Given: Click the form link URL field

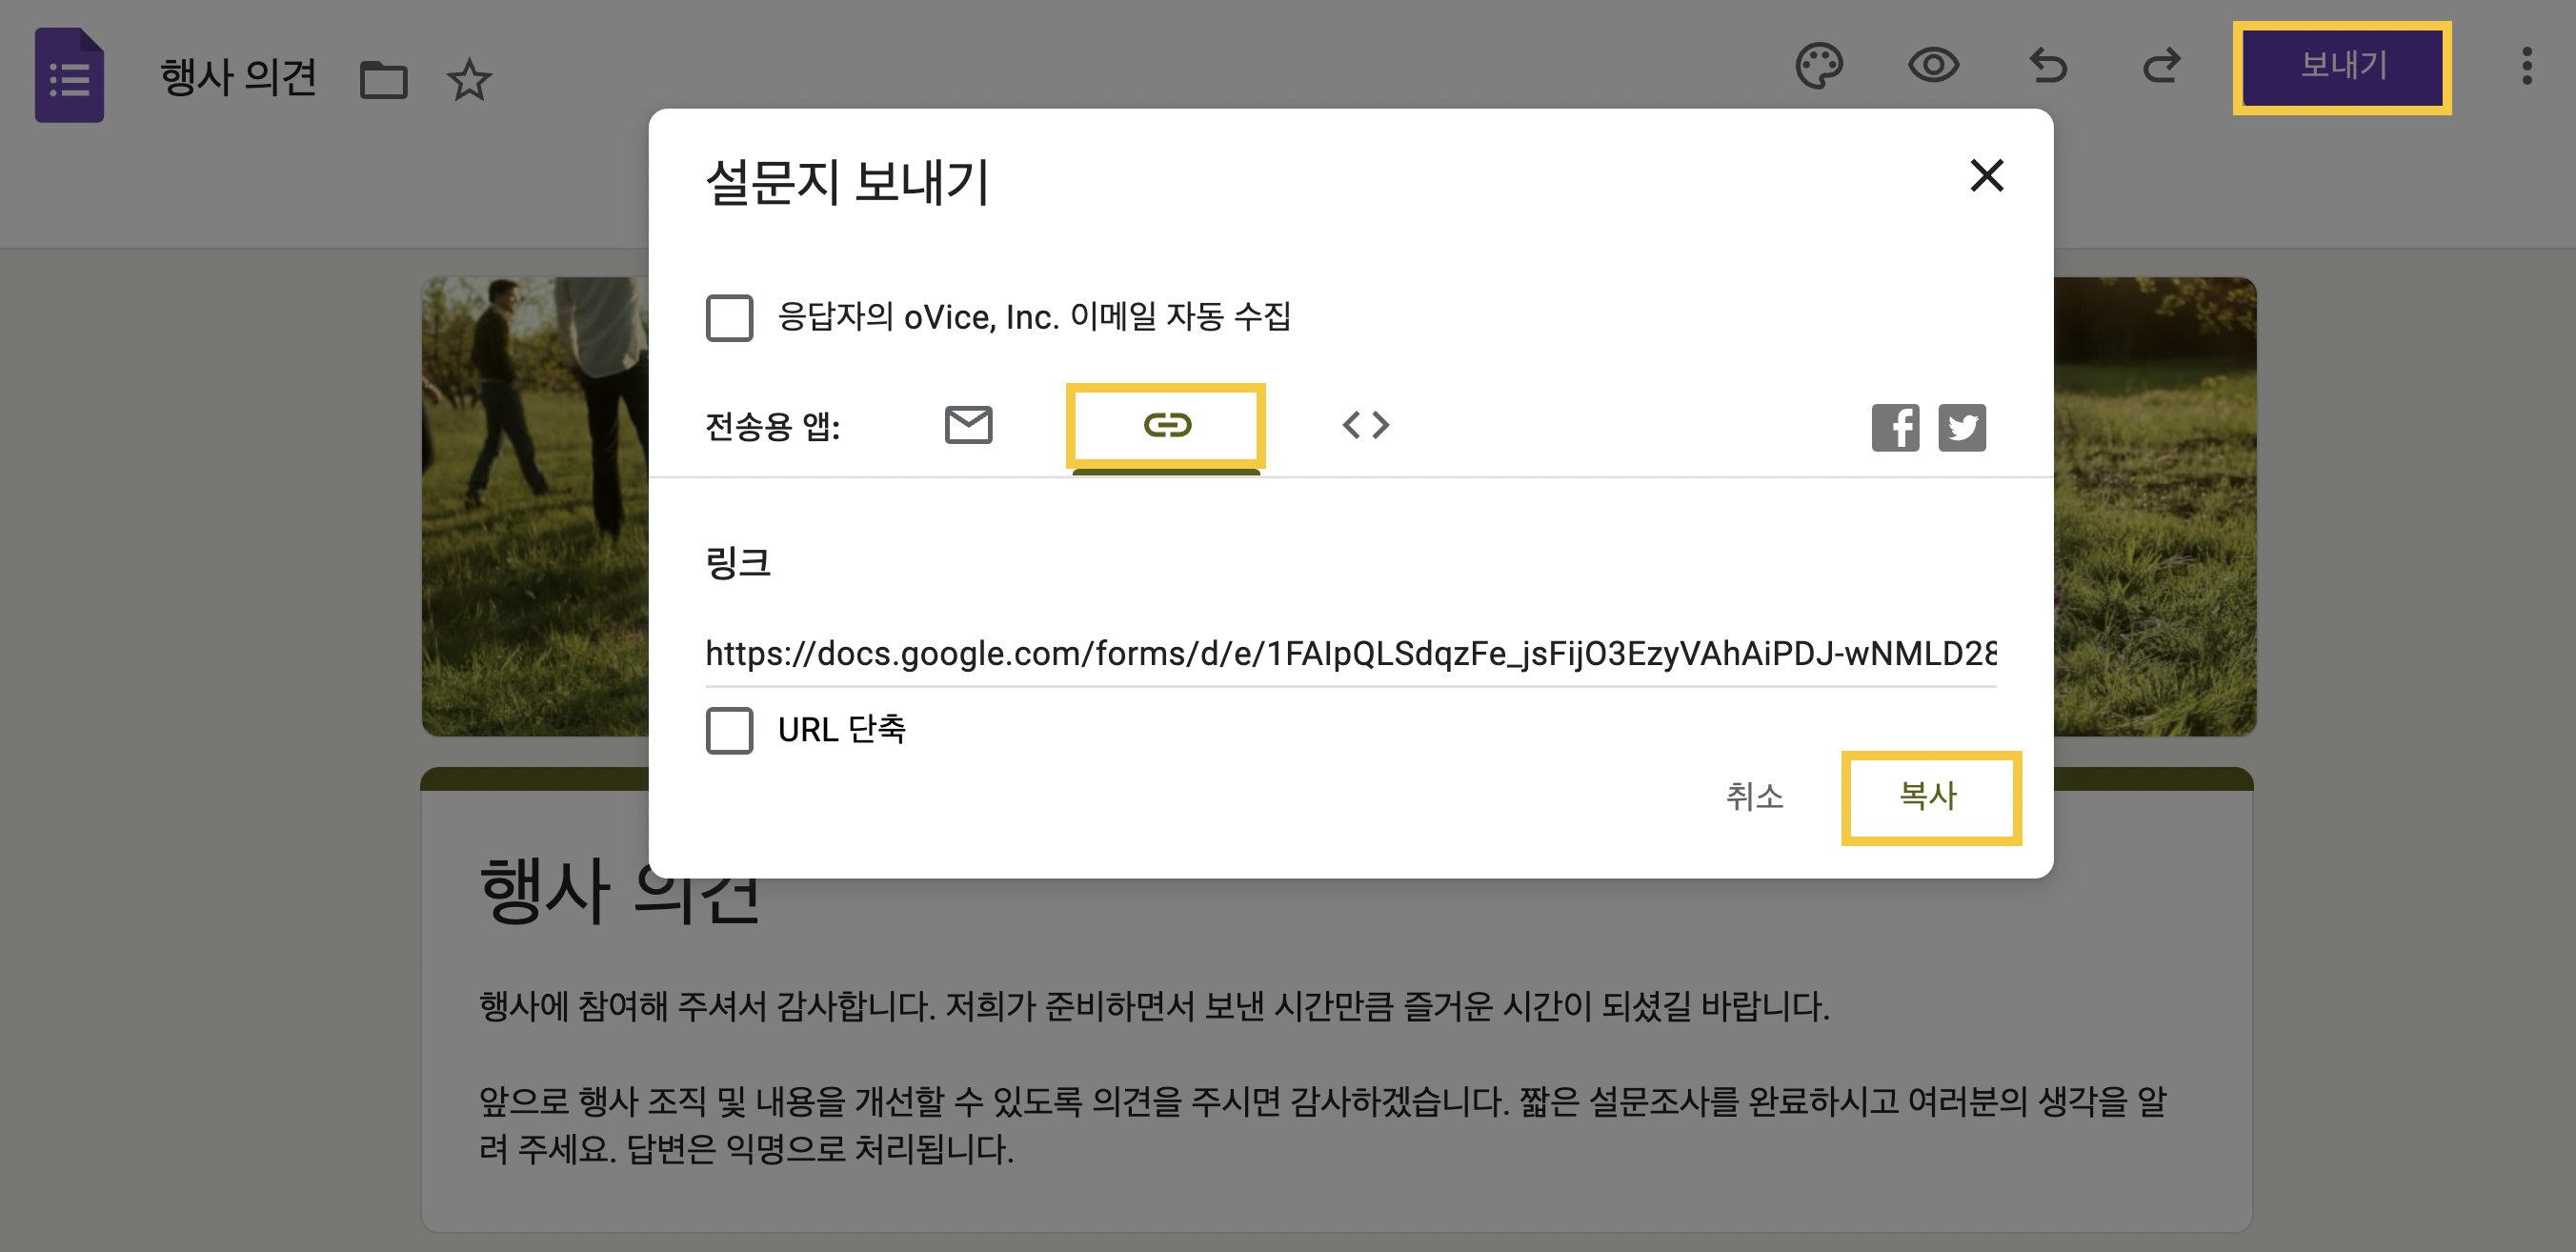Looking at the screenshot, I should point(1351,653).
